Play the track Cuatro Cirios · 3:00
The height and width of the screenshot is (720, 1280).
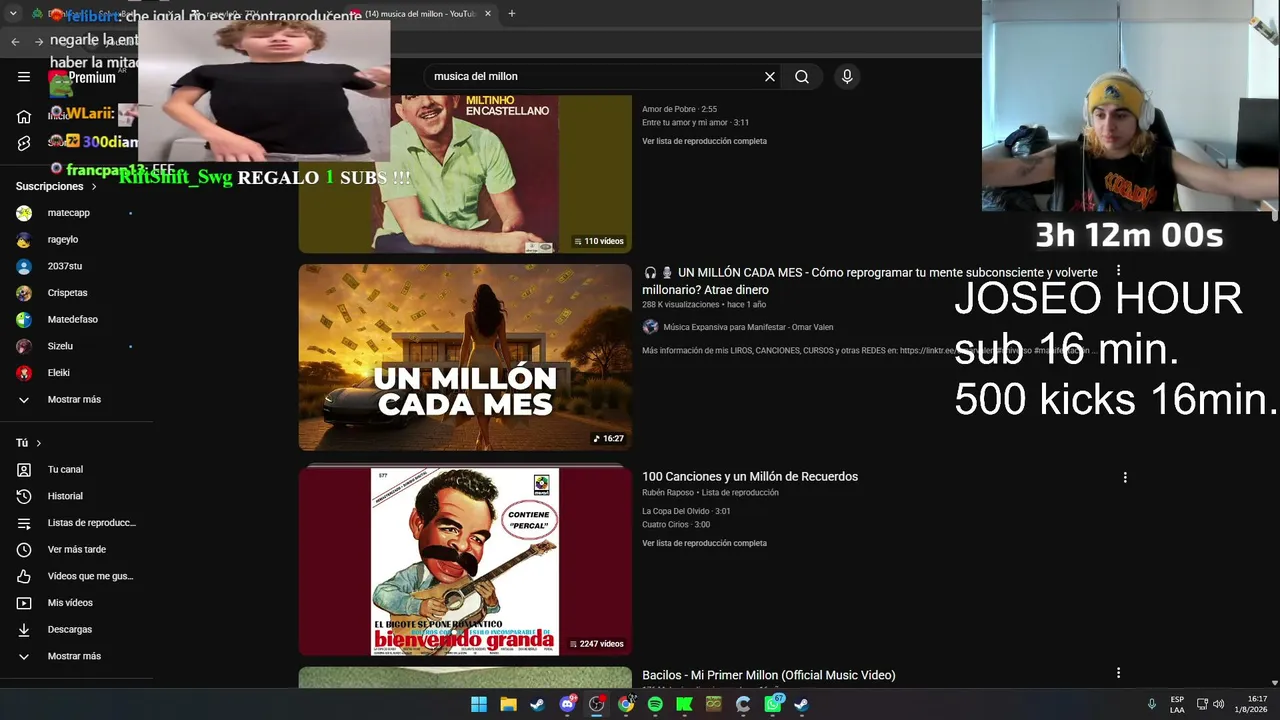click(676, 525)
